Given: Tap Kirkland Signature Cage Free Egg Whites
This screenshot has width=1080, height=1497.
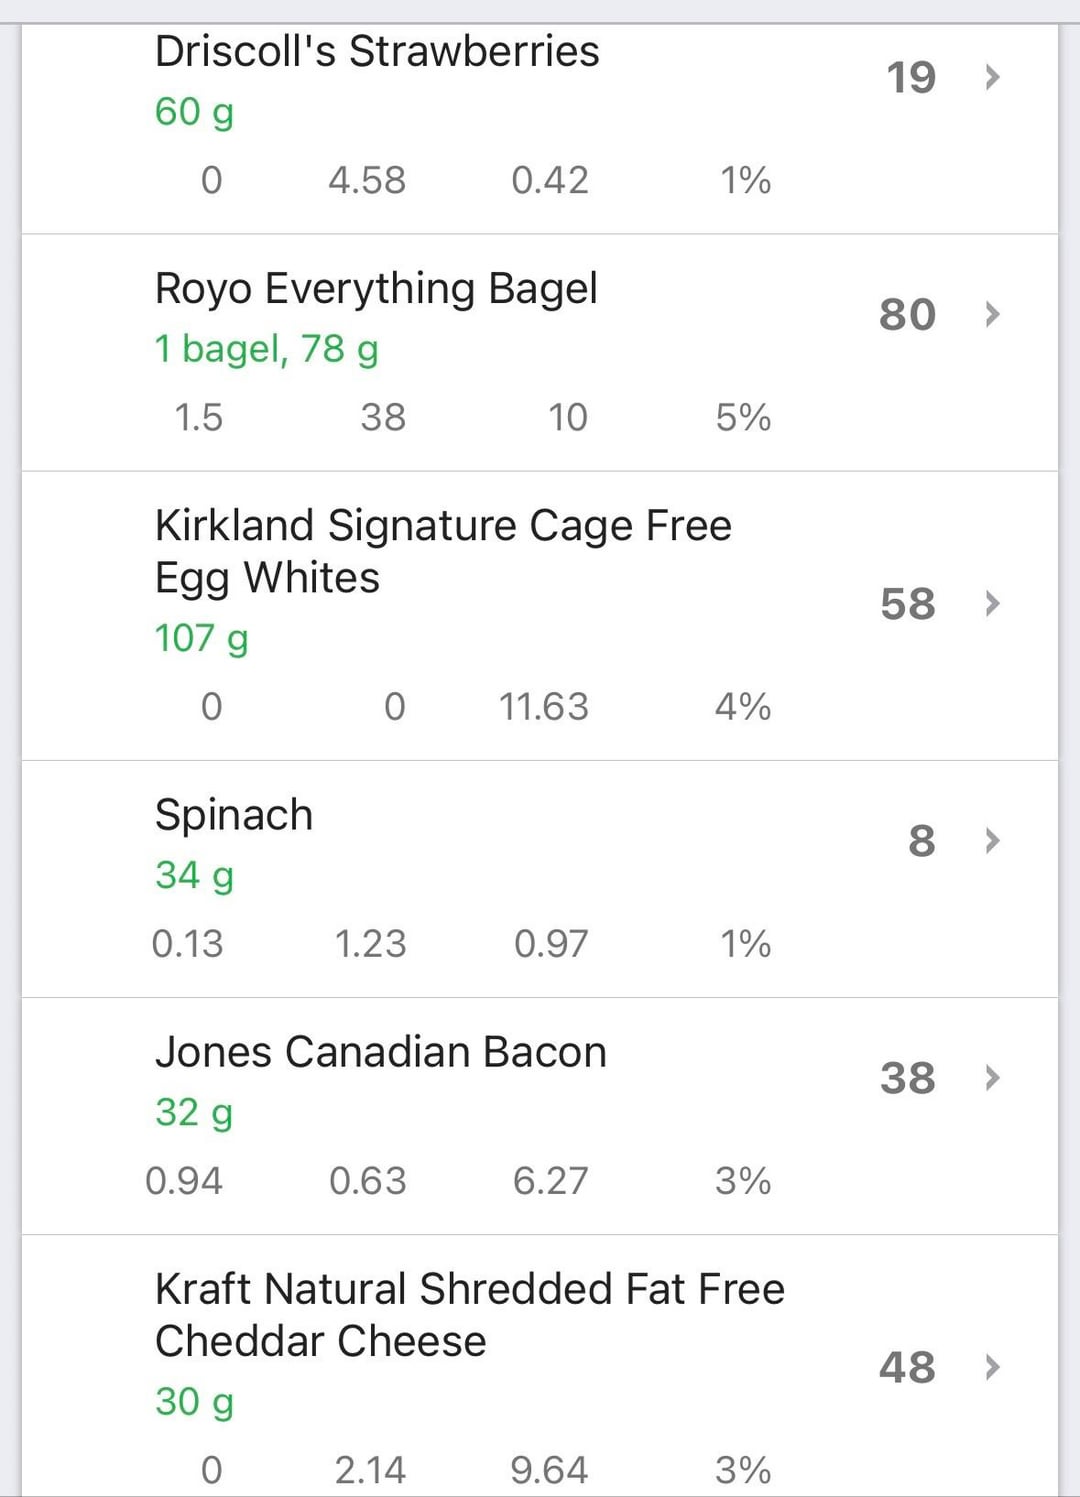Looking at the screenshot, I should click(x=443, y=551).
